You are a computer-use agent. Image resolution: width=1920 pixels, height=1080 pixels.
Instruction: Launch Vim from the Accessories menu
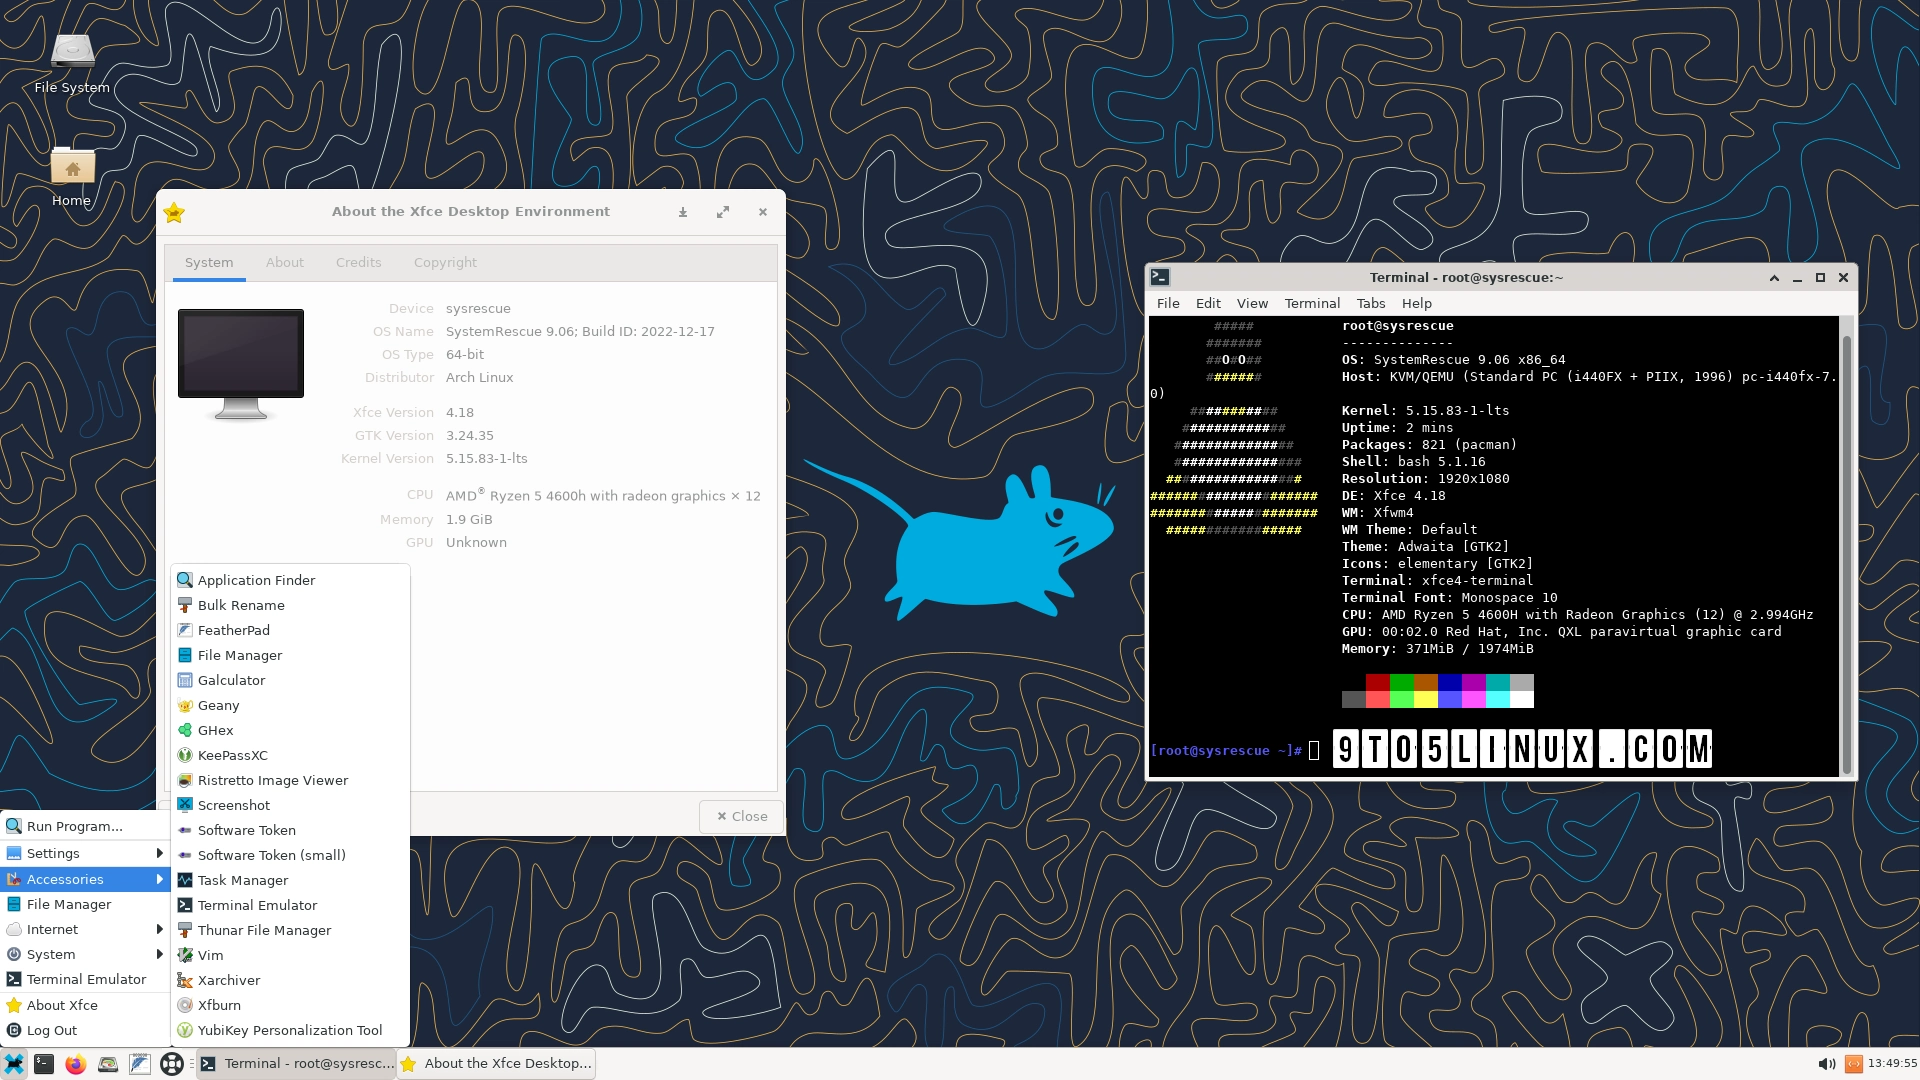pos(210,955)
